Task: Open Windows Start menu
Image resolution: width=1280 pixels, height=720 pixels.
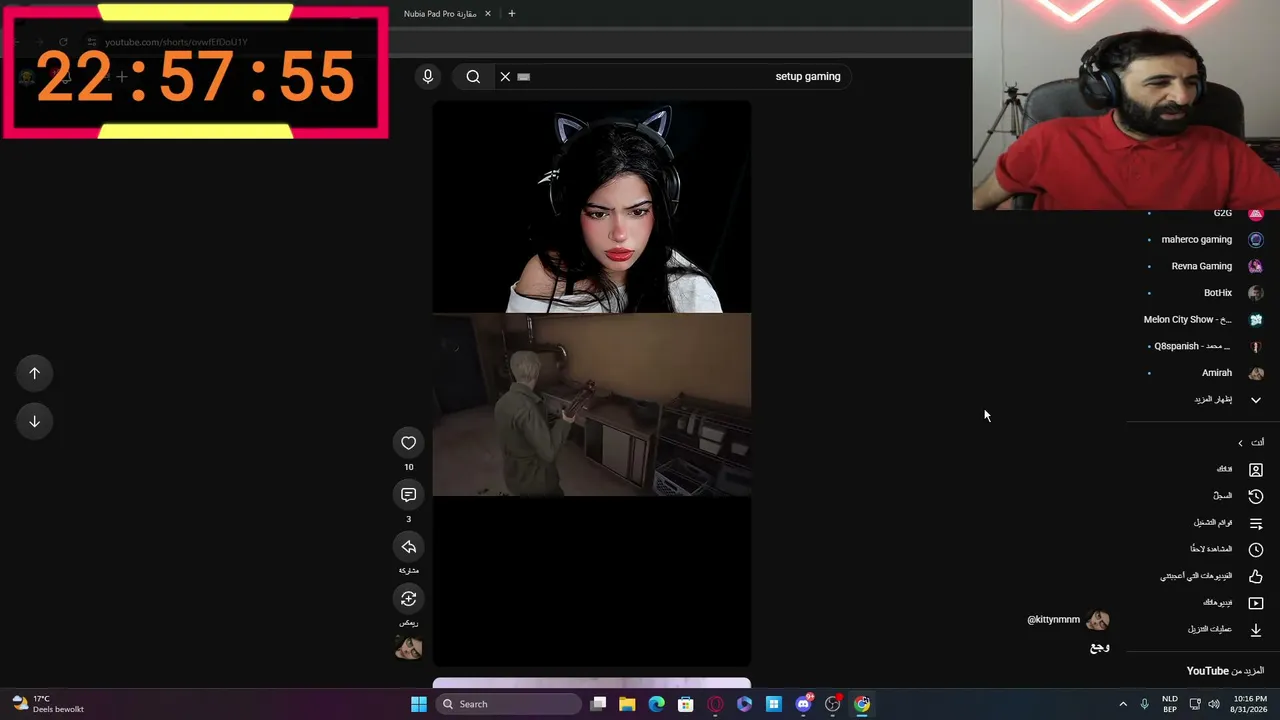Action: click(419, 704)
